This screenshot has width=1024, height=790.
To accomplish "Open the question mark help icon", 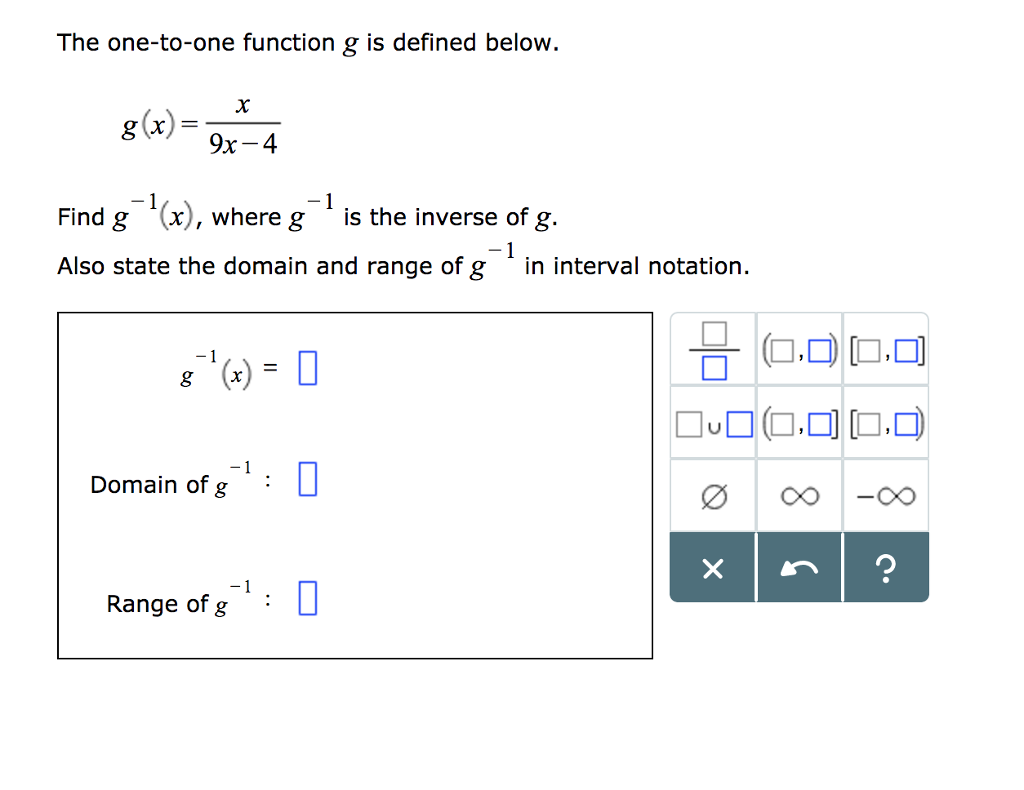I will point(886,567).
